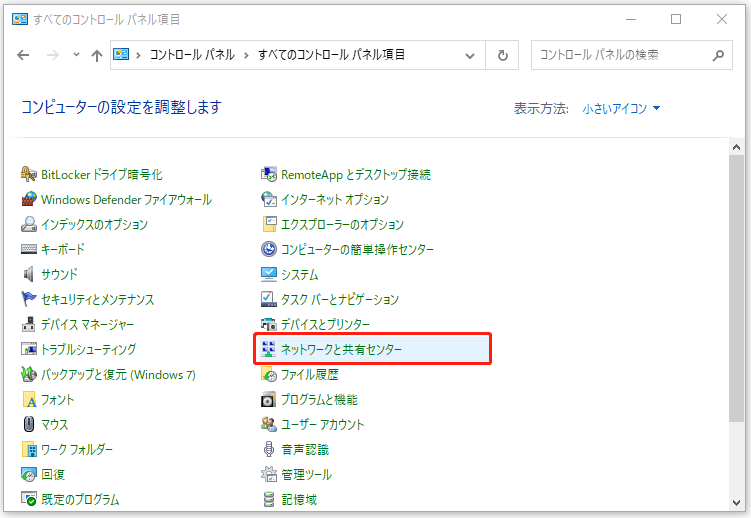This screenshot has height=518, width=751.
Task: Click the scrollbar up arrow
Action: click(x=737, y=147)
